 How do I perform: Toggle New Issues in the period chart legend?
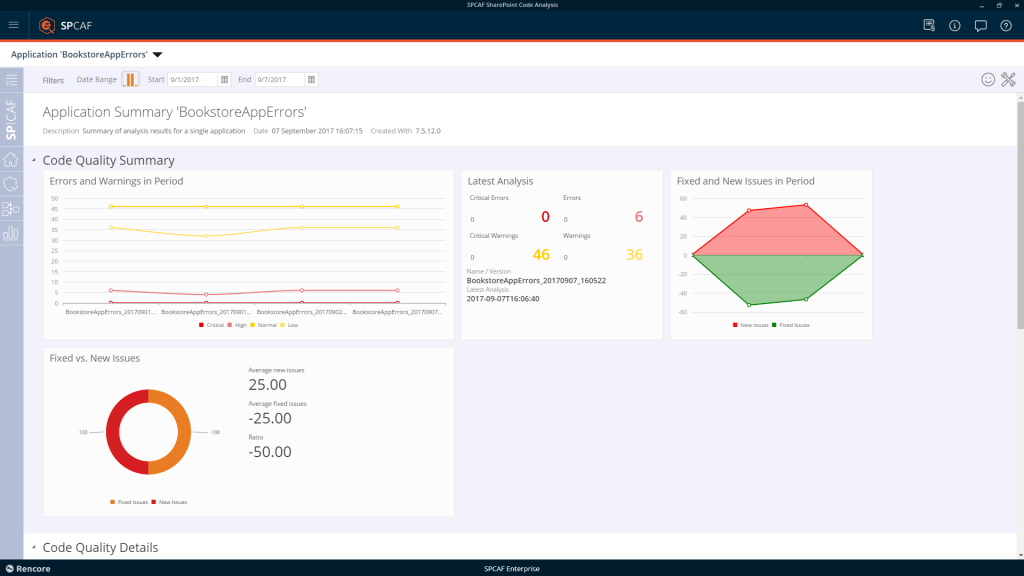[x=750, y=325]
